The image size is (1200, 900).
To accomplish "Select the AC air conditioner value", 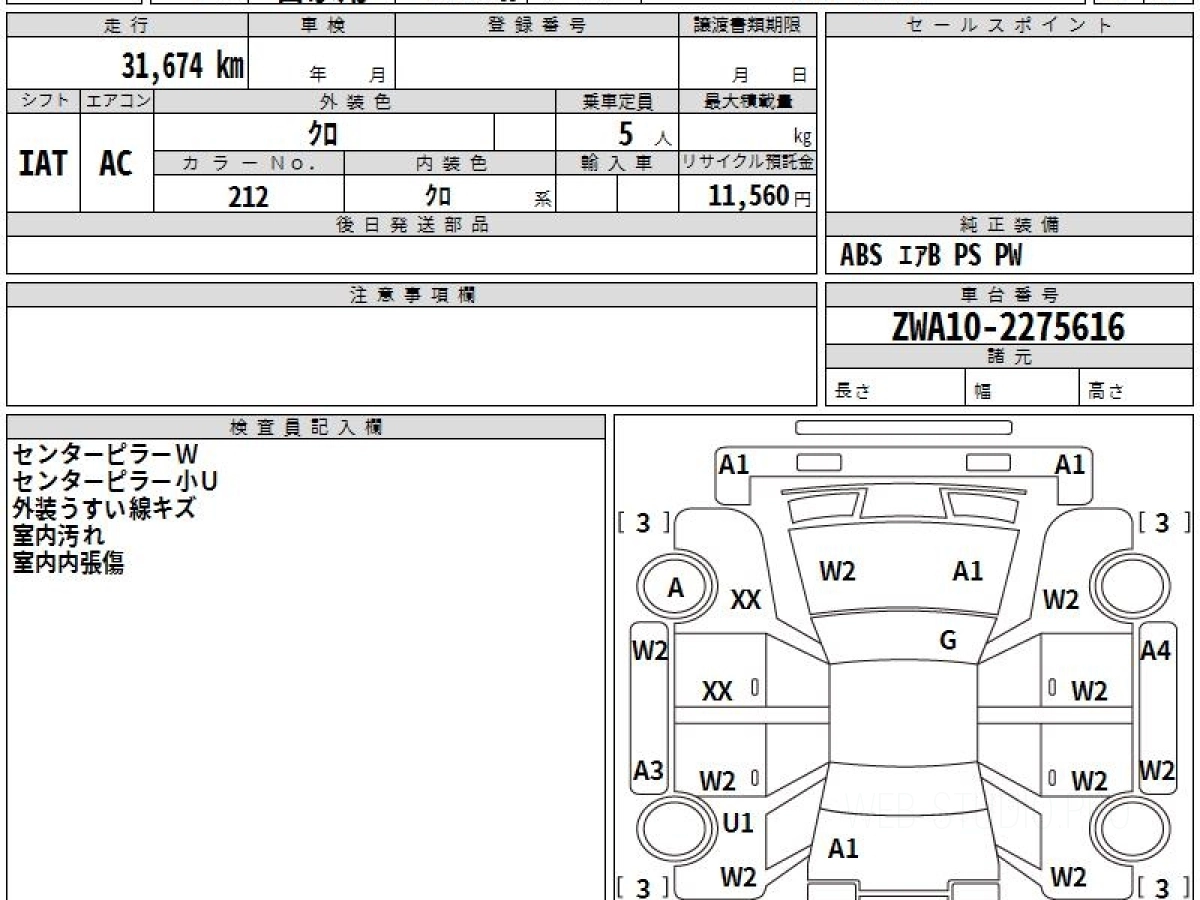I will pos(116,163).
